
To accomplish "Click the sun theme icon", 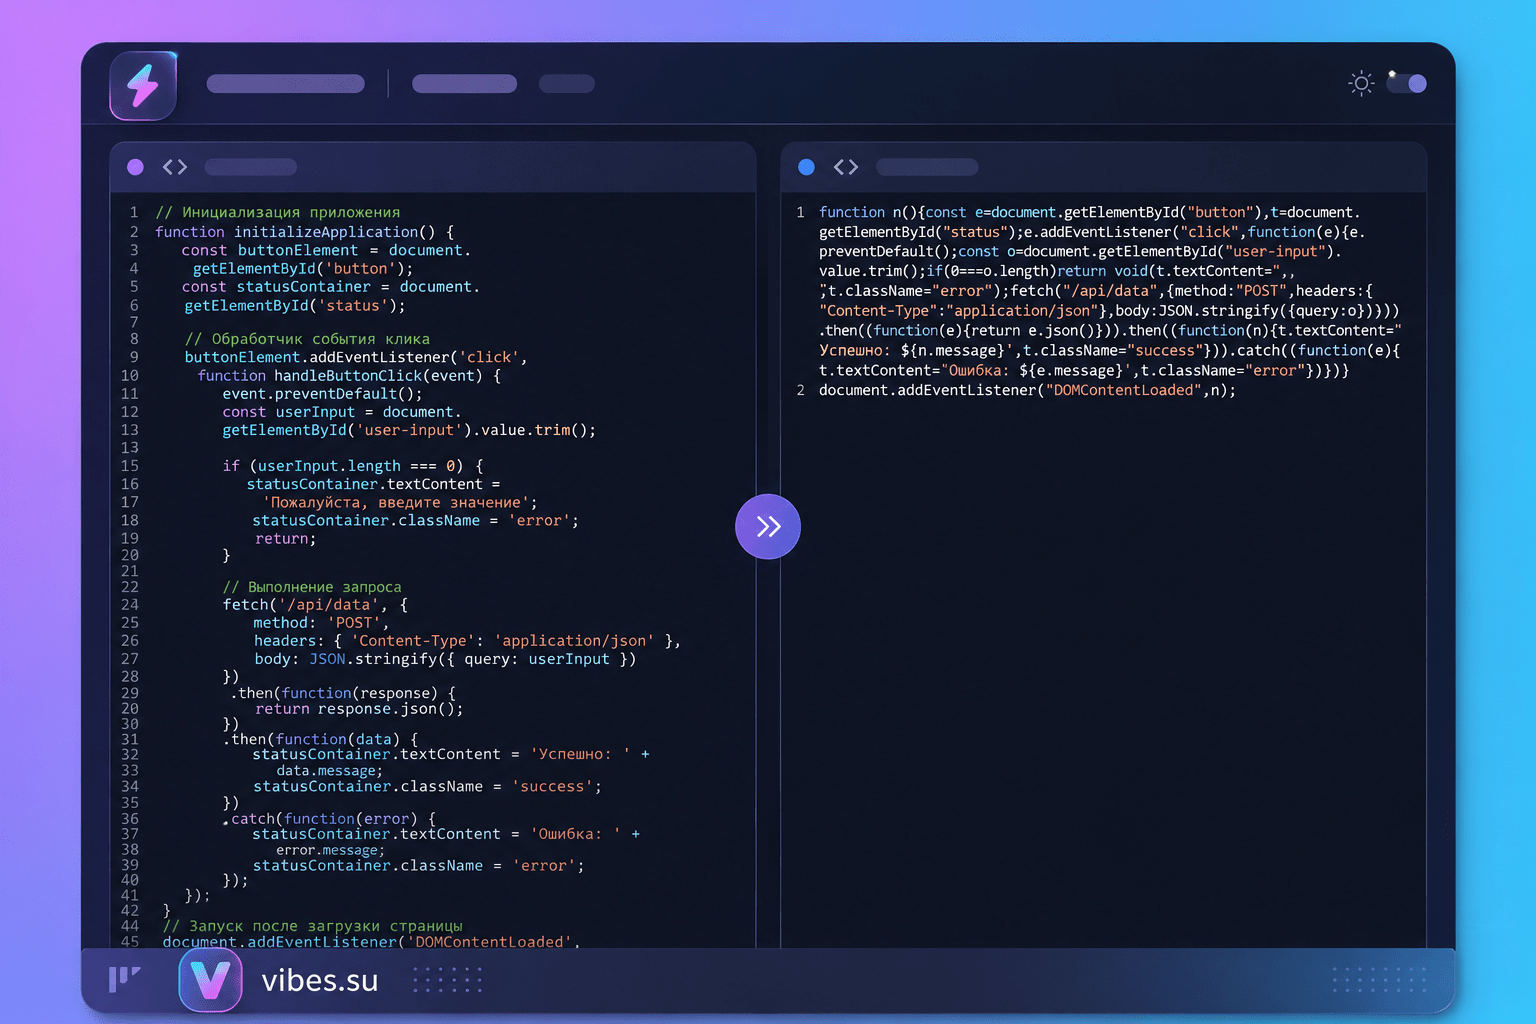I will [1361, 83].
